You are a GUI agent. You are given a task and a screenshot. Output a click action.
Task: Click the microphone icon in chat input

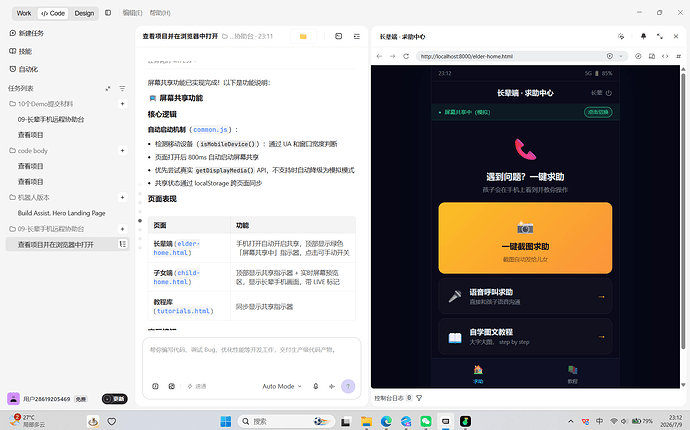pos(316,386)
